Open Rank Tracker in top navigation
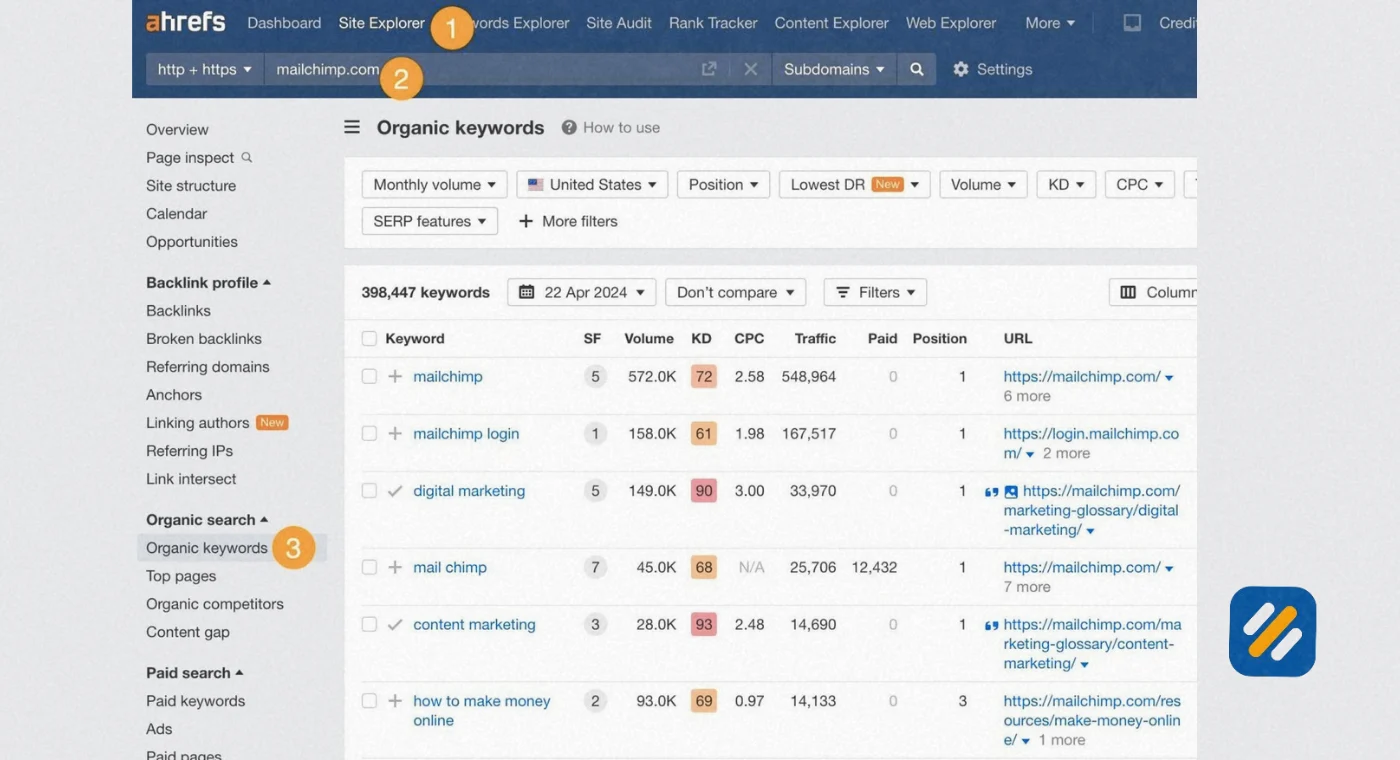The width and height of the screenshot is (1400, 760). click(713, 23)
